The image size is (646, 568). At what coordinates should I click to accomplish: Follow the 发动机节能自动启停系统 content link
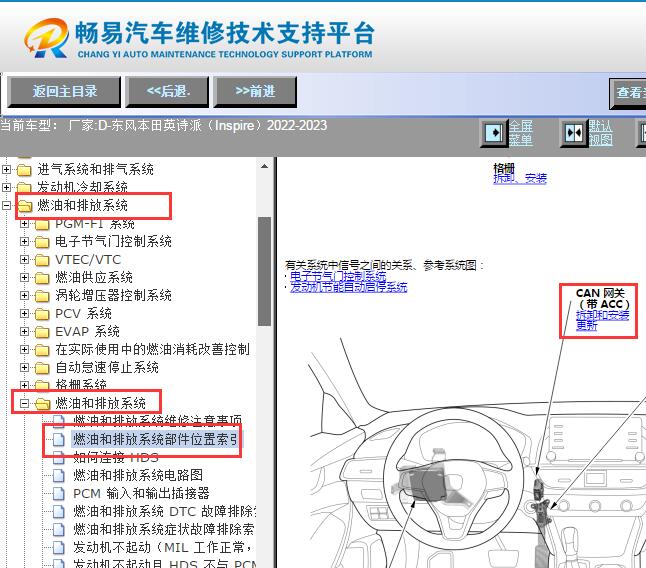pyautogui.click(x=349, y=287)
